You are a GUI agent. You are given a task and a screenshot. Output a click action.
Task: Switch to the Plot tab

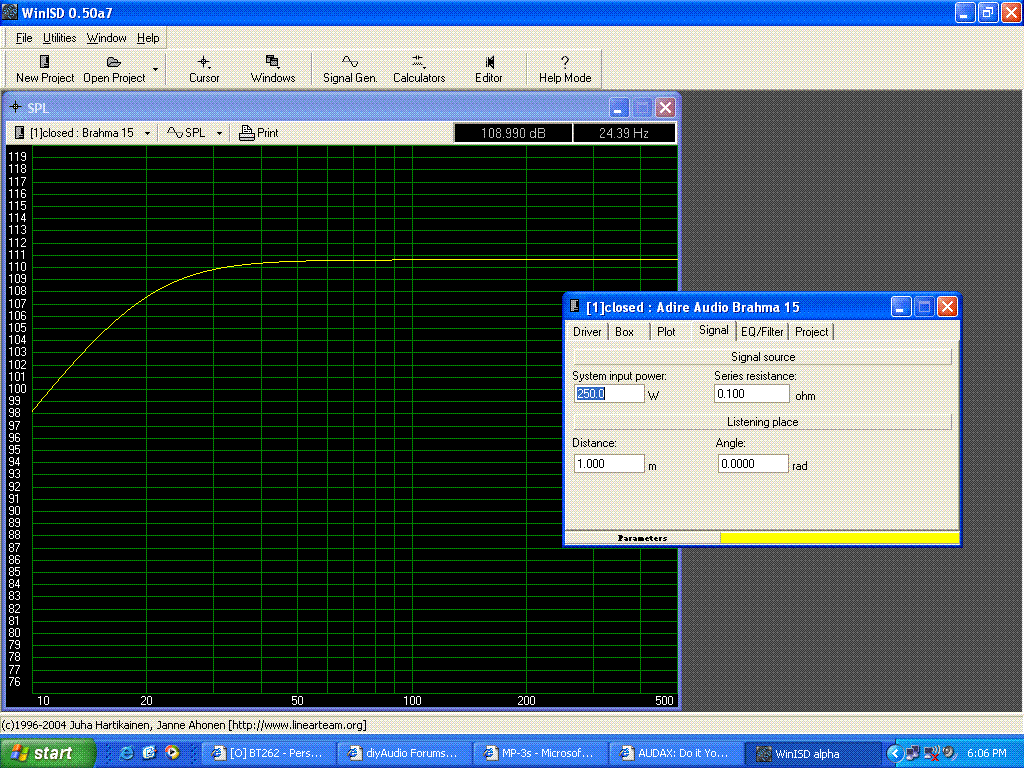point(666,332)
